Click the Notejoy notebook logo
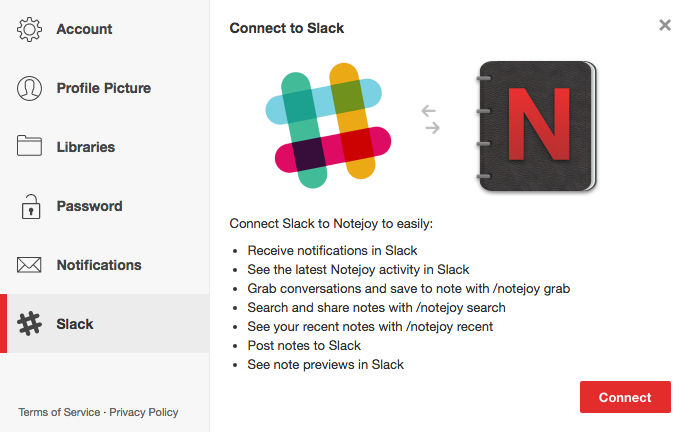 (535, 126)
